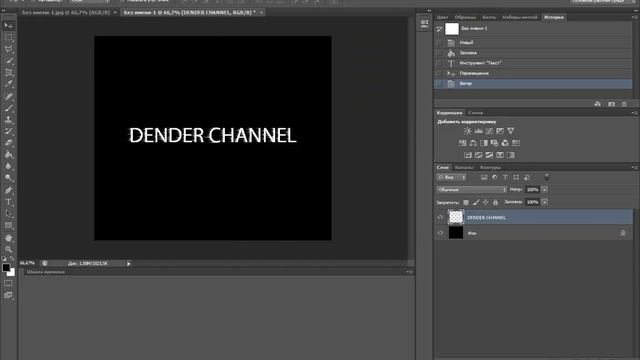Screen dimensions: 640x360
Task: Hide the DENDER CHANNEL layer
Action: [x=440, y=218]
